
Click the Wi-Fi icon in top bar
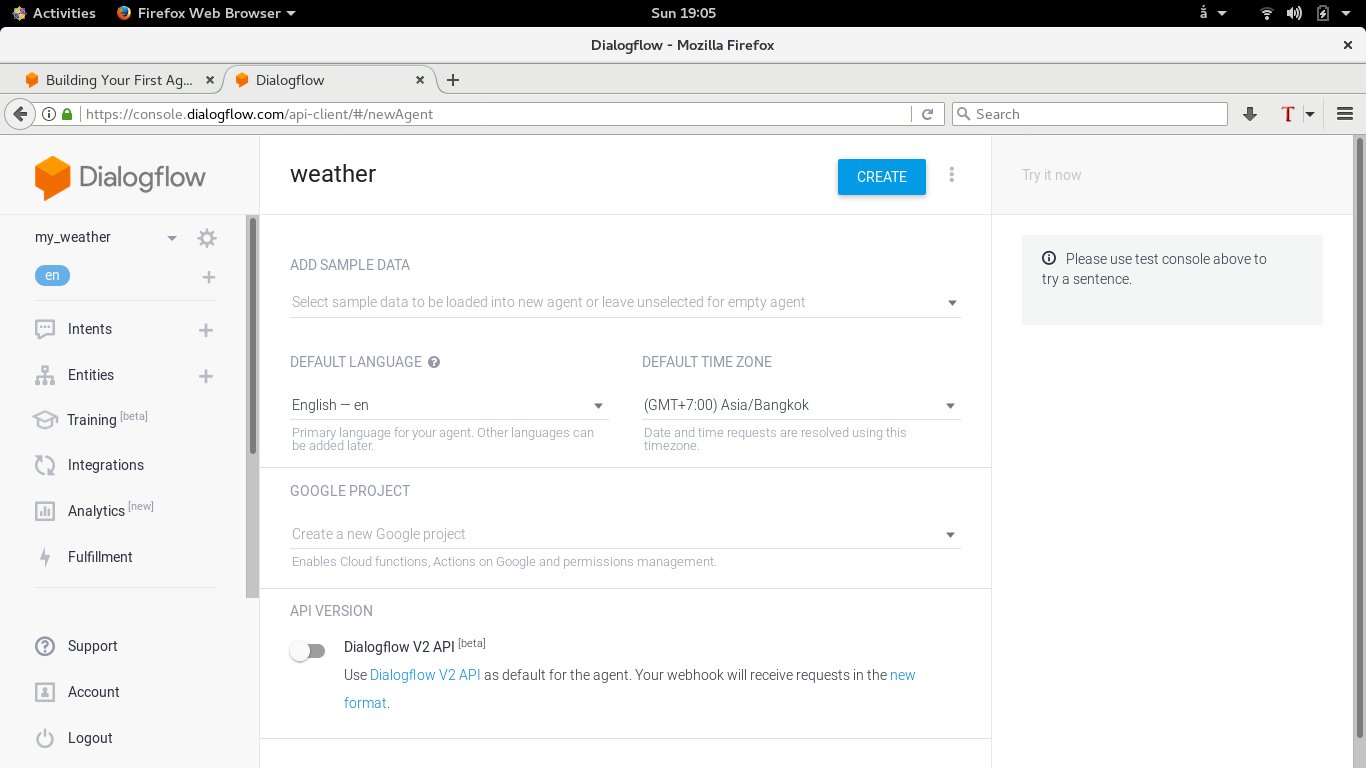coord(1267,13)
